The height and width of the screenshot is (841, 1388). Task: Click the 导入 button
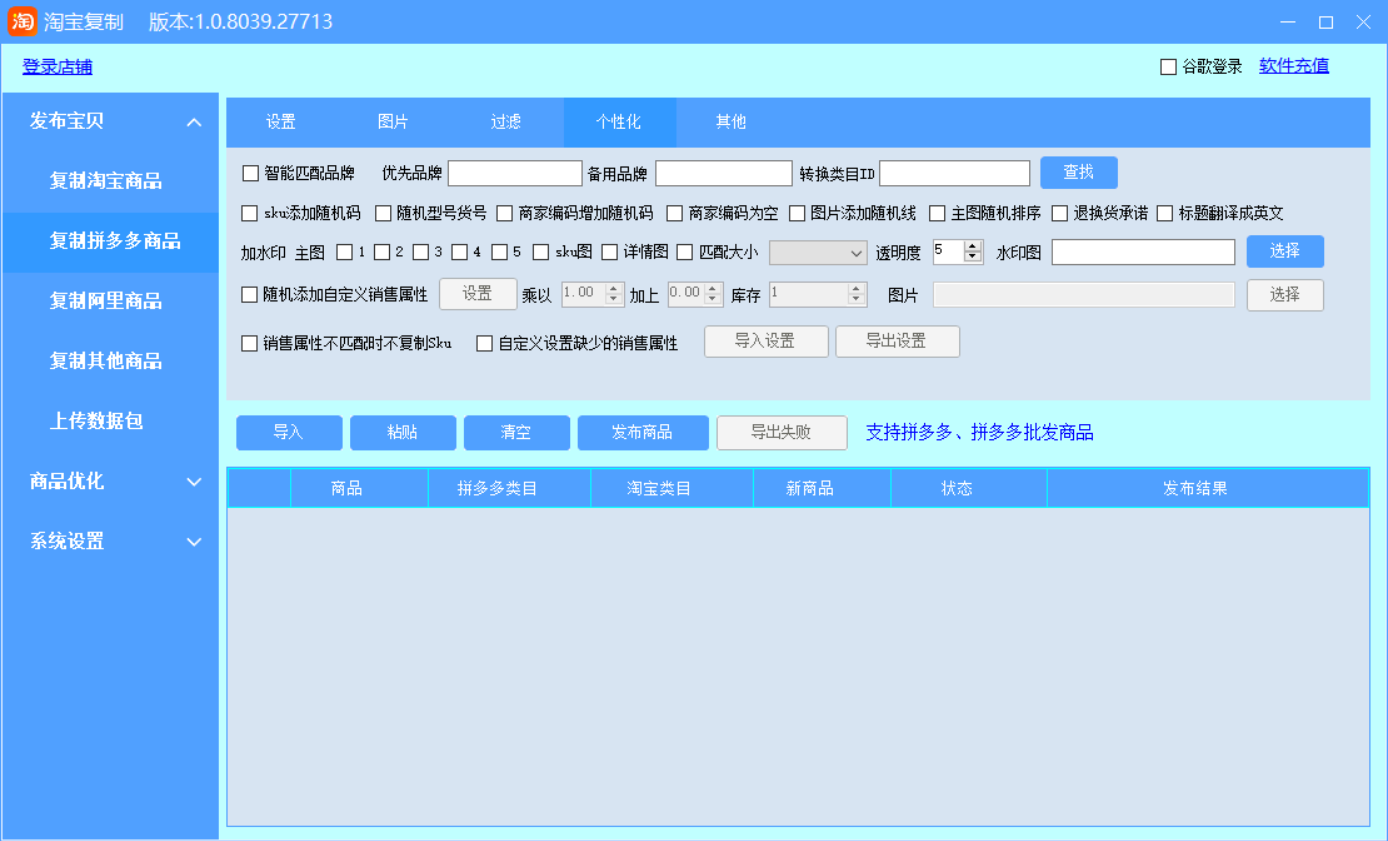pos(288,433)
